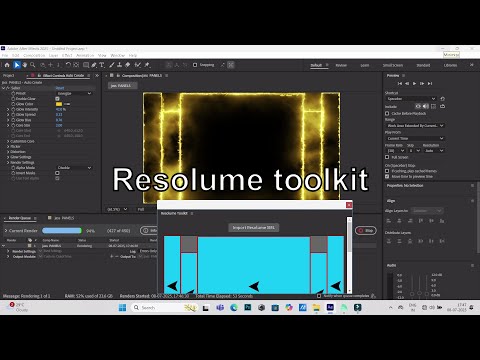Select the Rotation tool
Screen dimensions: 480x360
[68, 65]
